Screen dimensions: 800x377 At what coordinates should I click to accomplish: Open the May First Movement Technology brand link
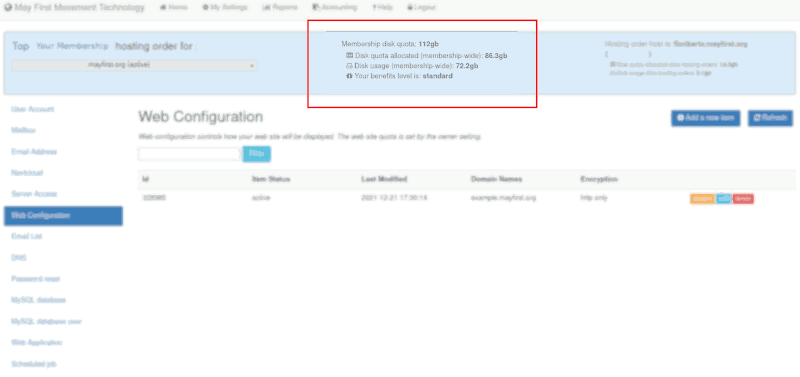click(74, 8)
